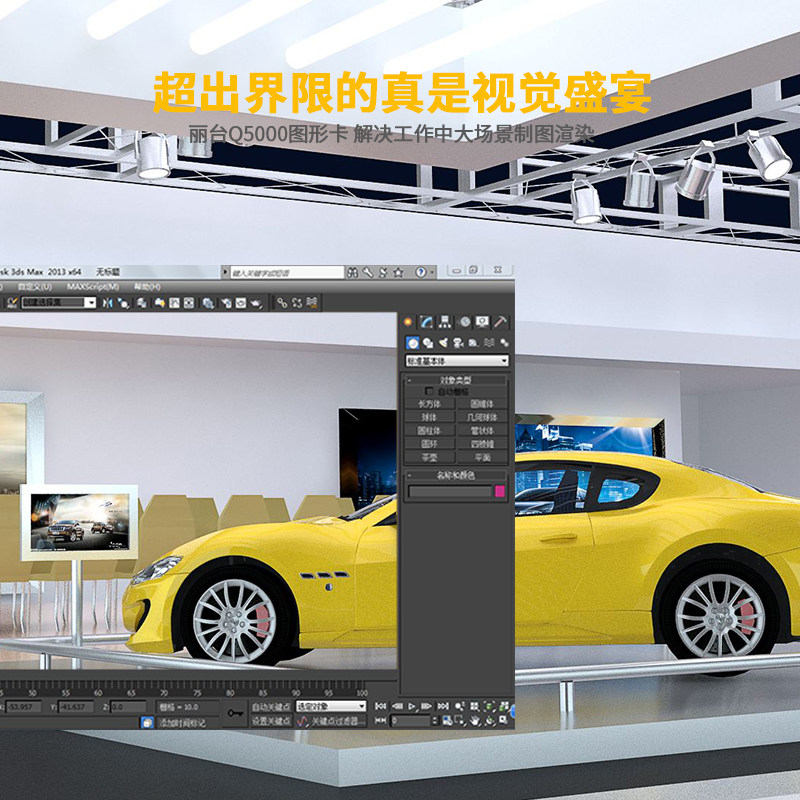Toggle the selection lock icon by 添加时间标记
800x800 pixels.
click(147, 722)
